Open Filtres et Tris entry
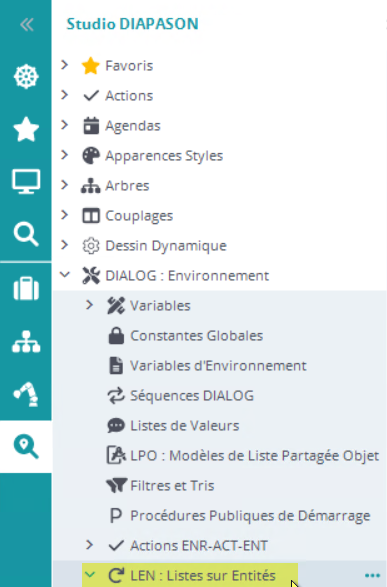This screenshot has height=587, width=387. tap(172, 486)
